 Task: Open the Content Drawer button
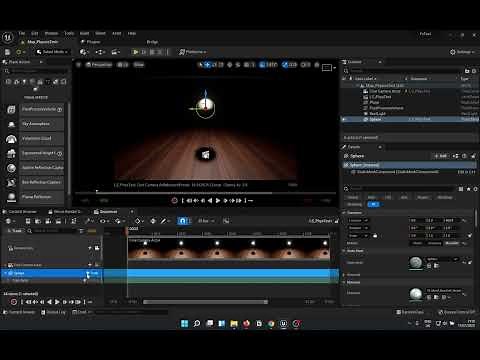pos(19,312)
